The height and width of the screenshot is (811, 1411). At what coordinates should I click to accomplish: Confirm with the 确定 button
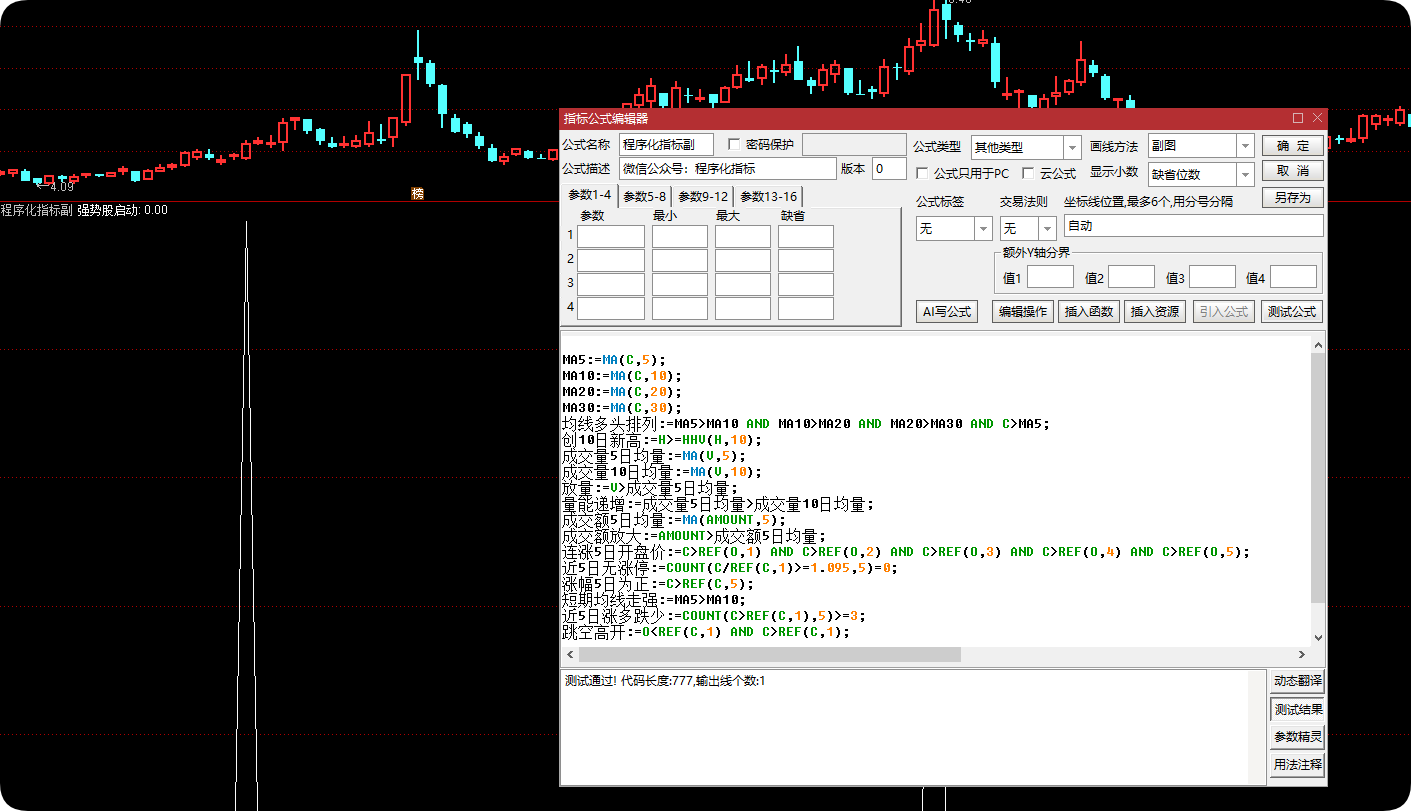click(x=1293, y=146)
